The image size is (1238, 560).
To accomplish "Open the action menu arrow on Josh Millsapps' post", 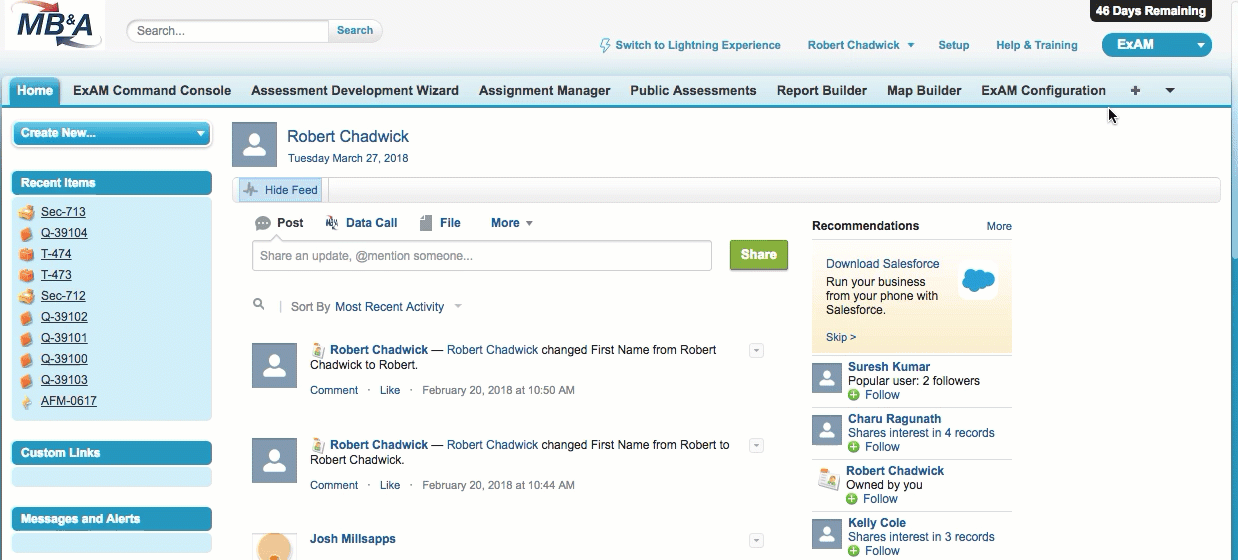I will pyautogui.click(x=756, y=540).
